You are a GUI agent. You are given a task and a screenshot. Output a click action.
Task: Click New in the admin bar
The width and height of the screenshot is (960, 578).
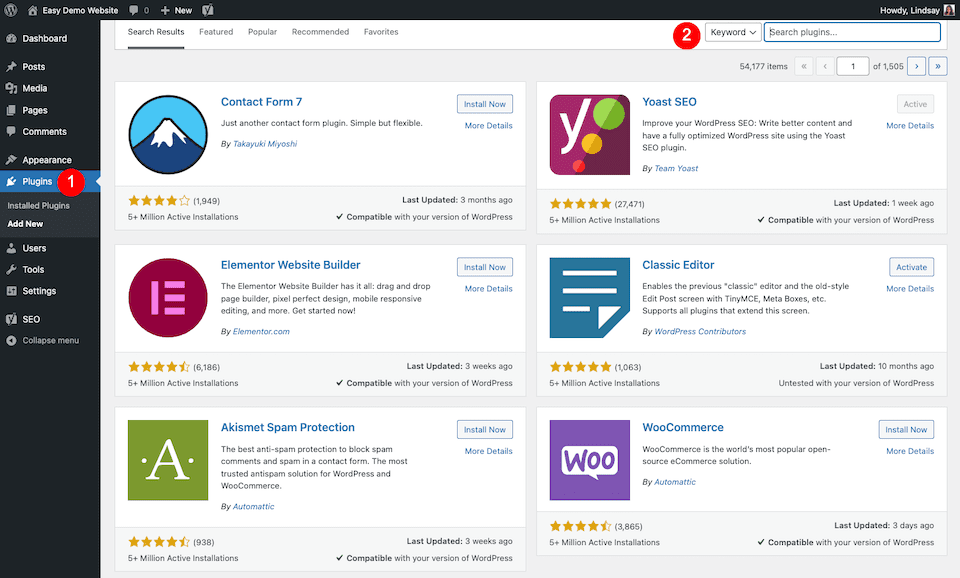coord(176,10)
